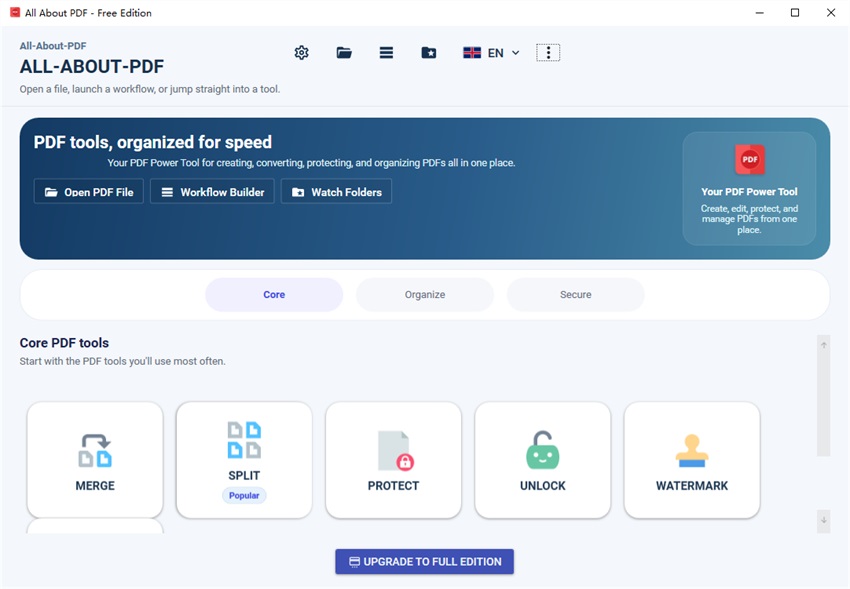Screen dimensions: 850x589
Task: Switch to the Core tab
Action: click(x=274, y=295)
